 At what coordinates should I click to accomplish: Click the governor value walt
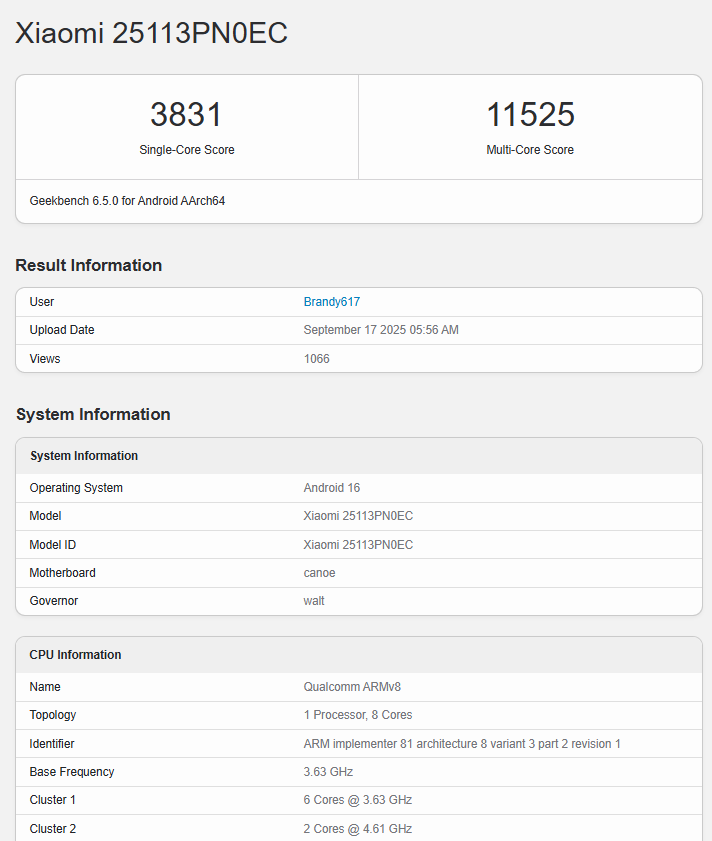[x=314, y=601]
